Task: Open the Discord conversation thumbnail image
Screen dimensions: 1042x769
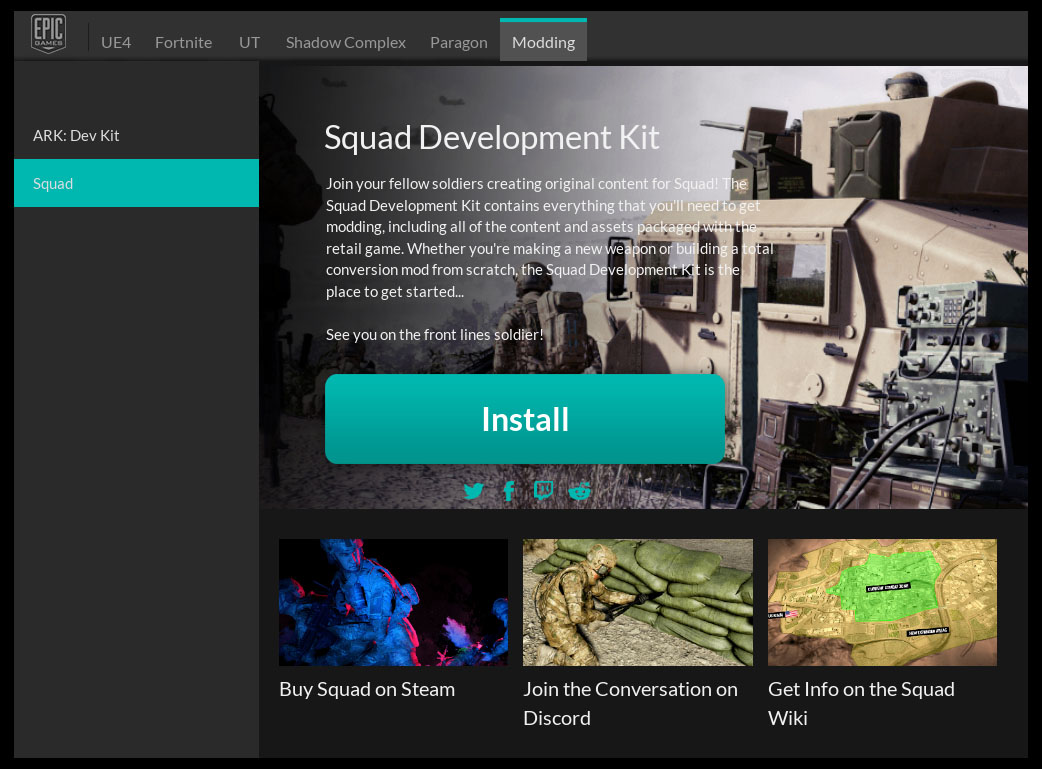Action: click(x=638, y=602)
